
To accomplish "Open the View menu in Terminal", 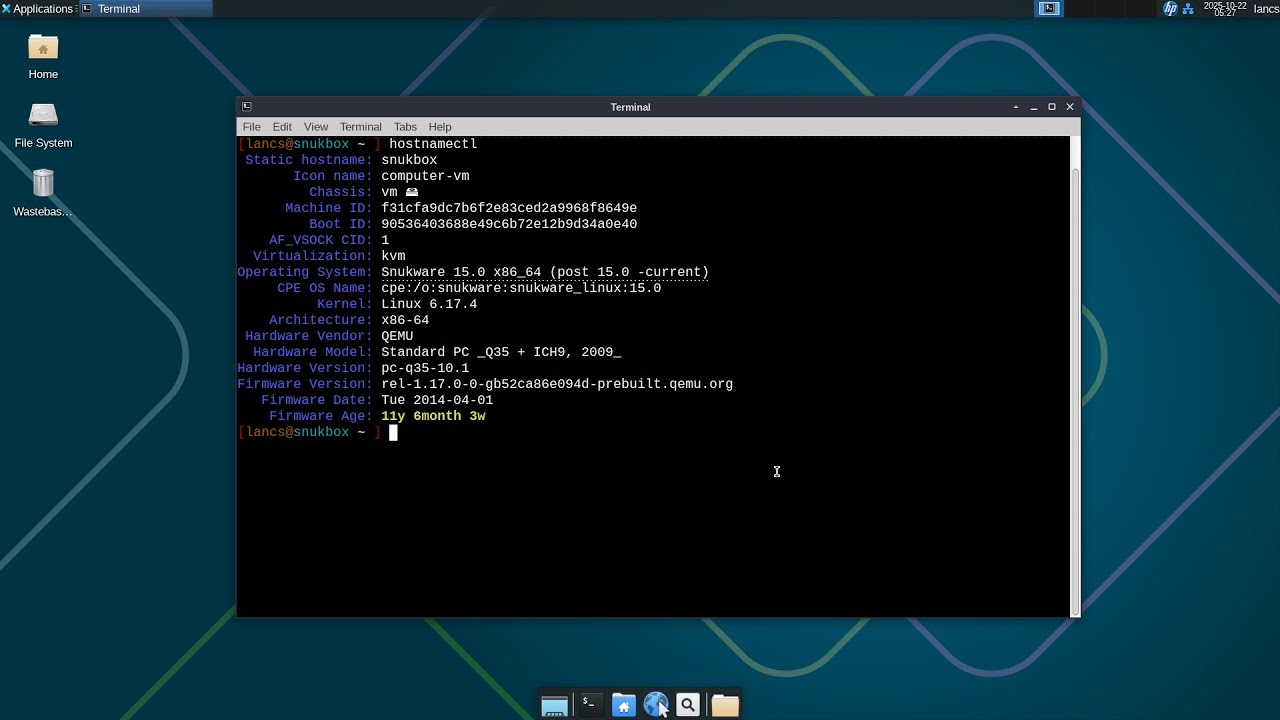I will coord(316,127).
